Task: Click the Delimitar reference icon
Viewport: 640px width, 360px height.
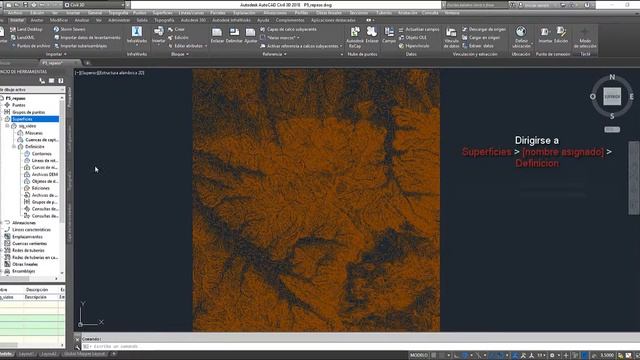Action: 234,32
